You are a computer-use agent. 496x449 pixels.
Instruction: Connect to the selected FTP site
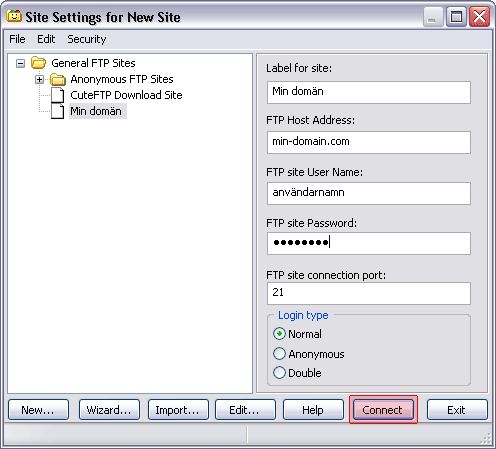point(383,410)
